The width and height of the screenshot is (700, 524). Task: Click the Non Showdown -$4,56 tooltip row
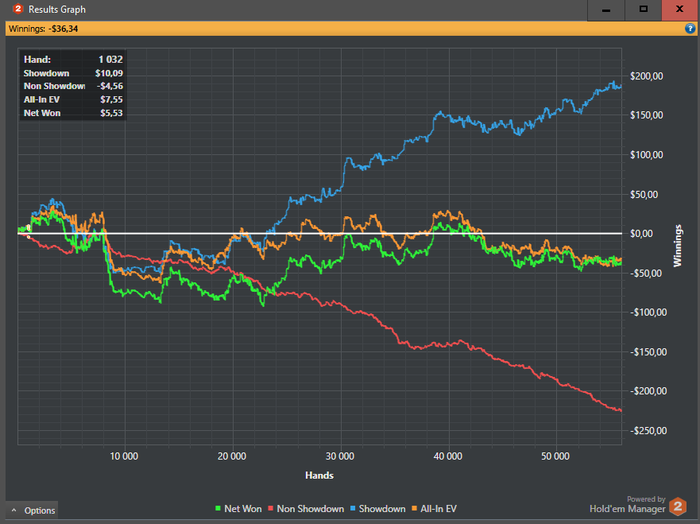pyautogui.click(x=73, y=86)
